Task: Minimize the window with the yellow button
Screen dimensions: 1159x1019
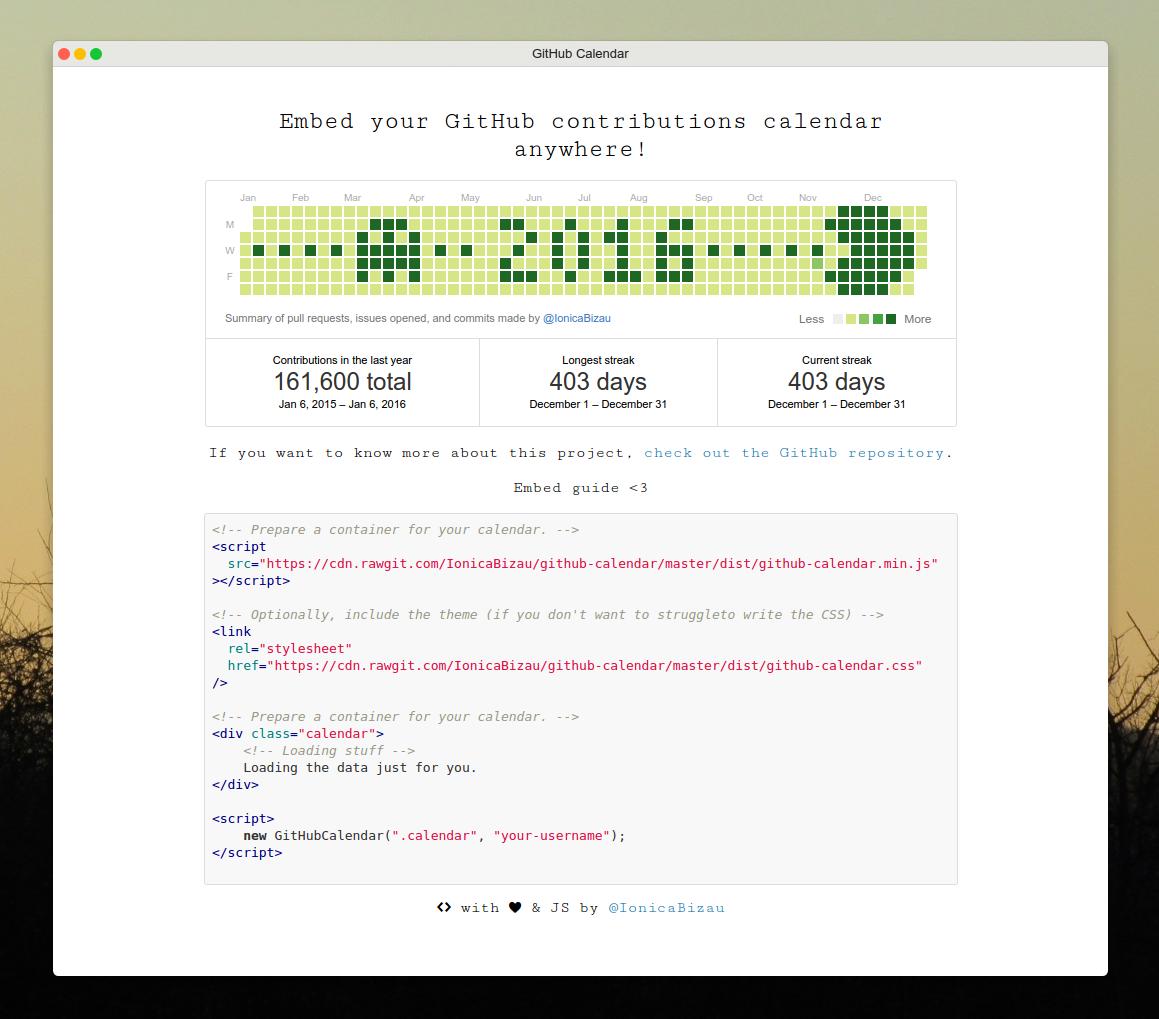Action: click(80, 54)
